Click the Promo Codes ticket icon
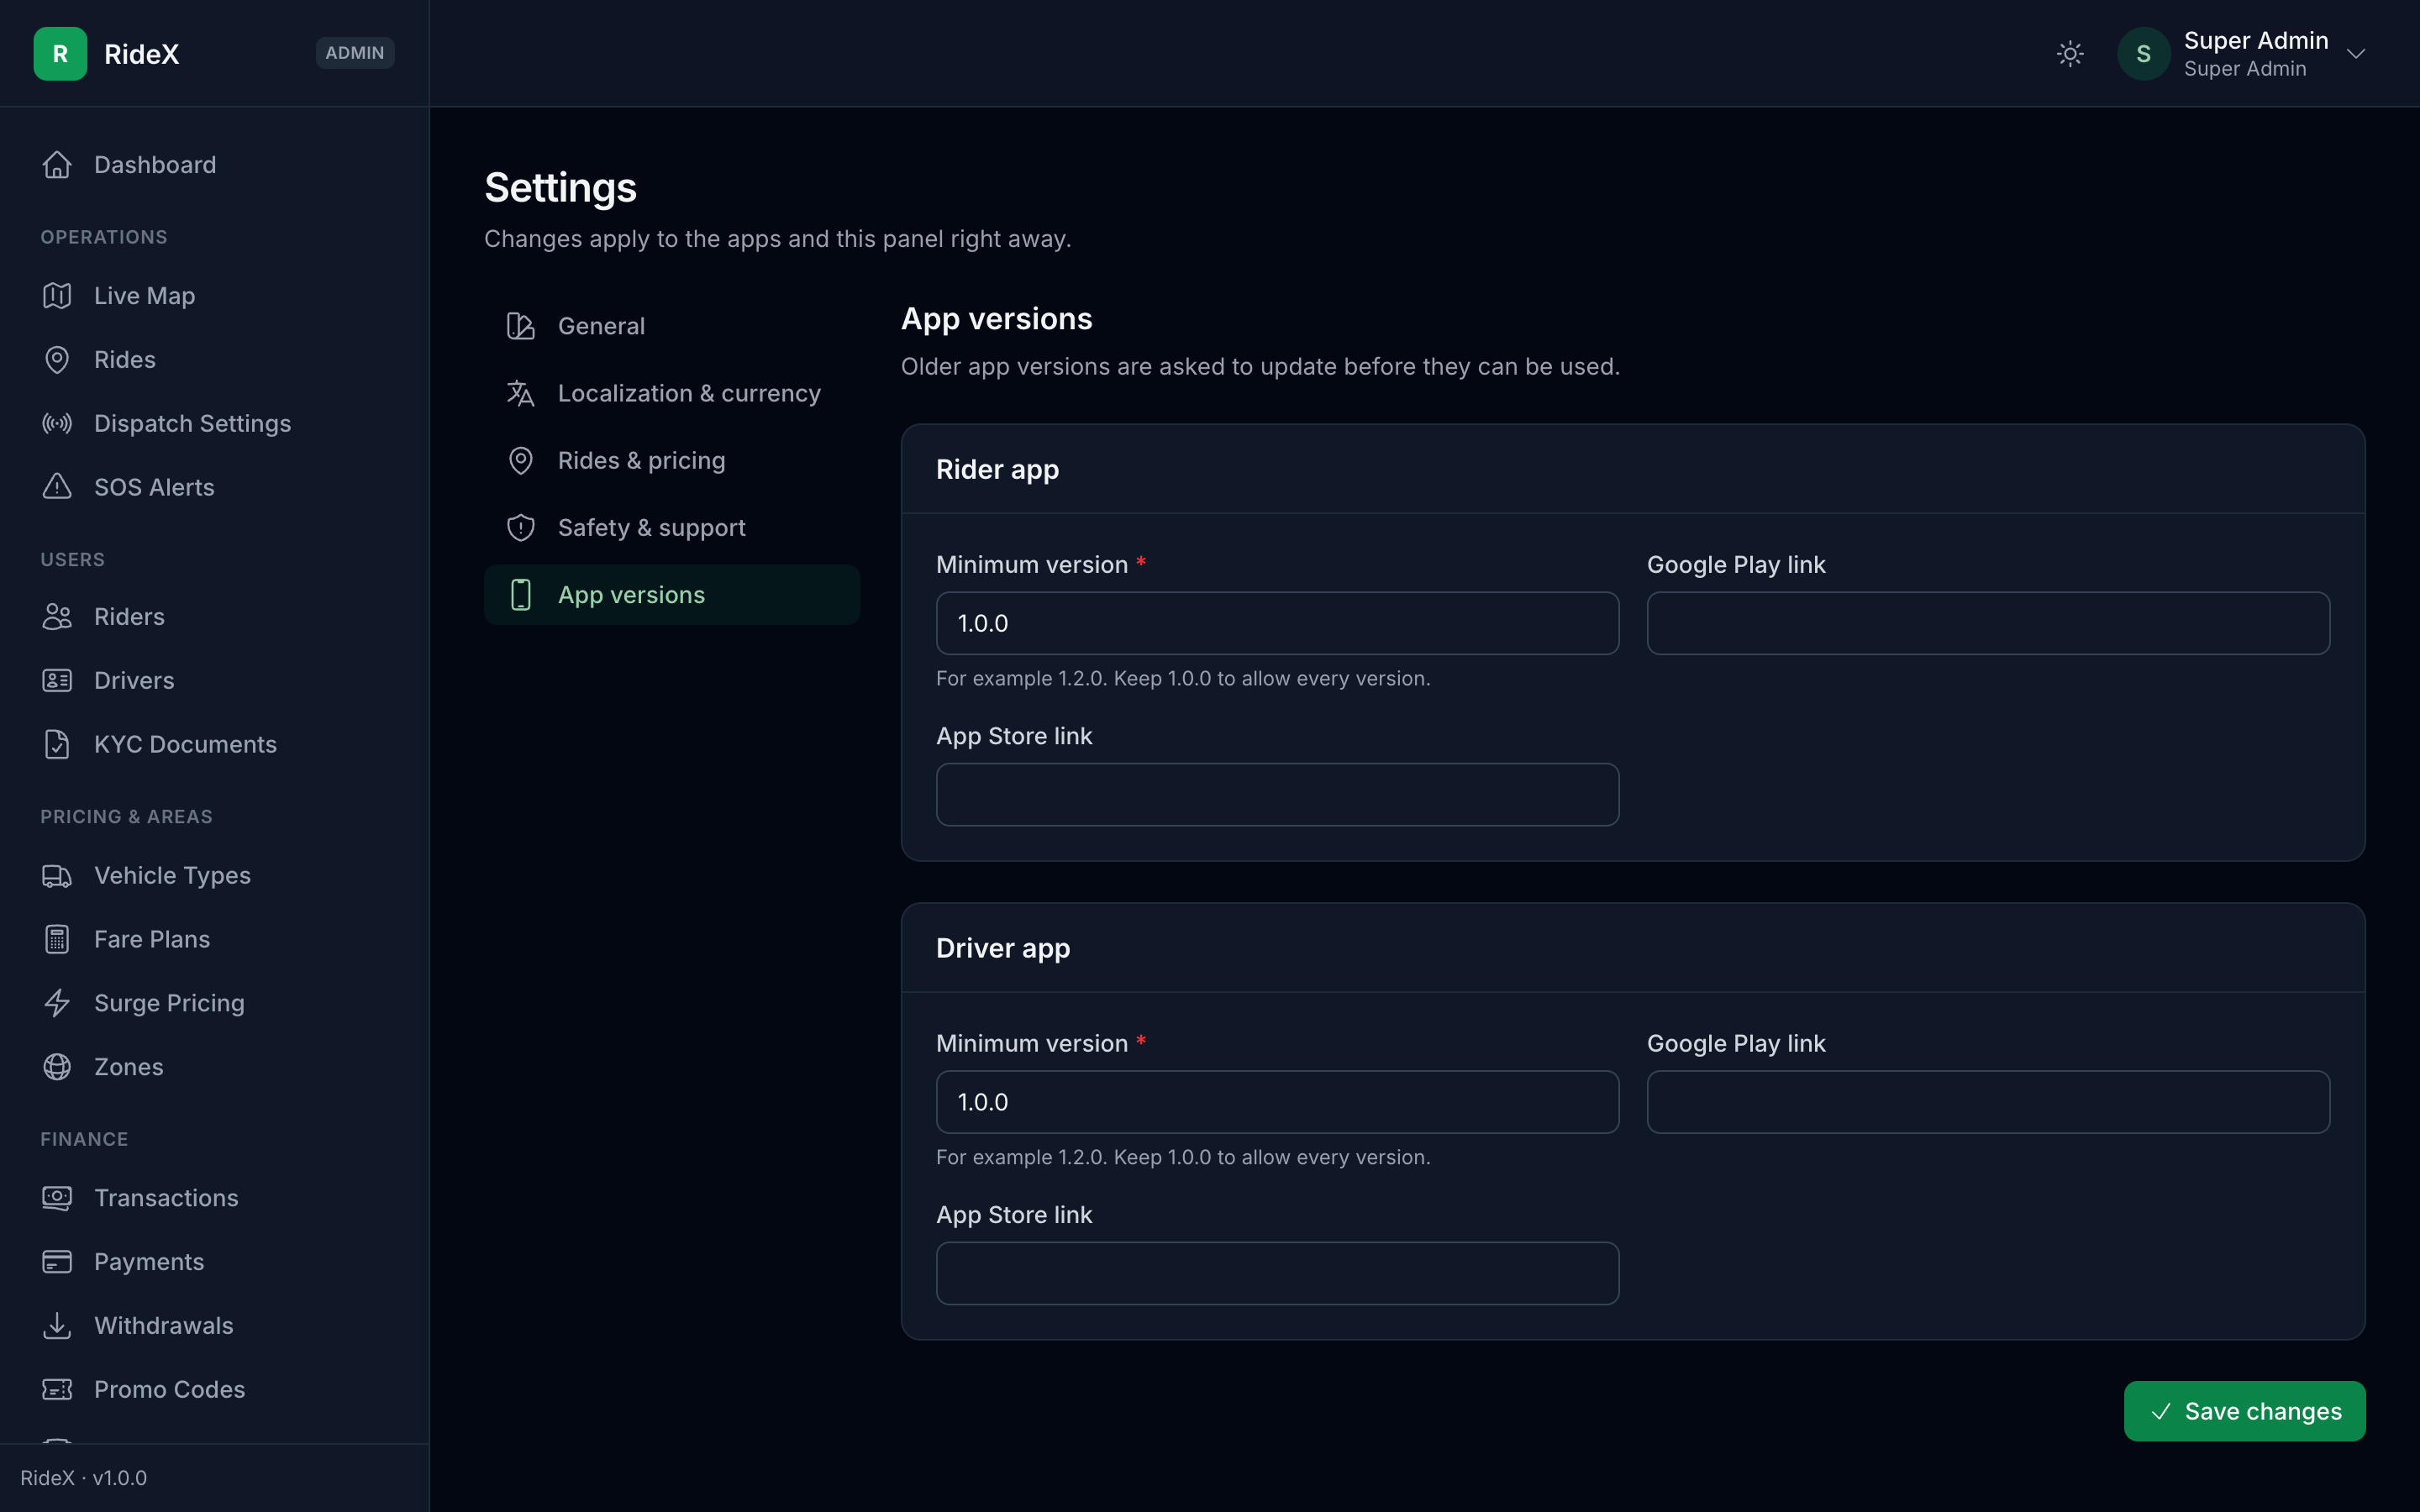 pyautogui.click(x=57, y=1390)
